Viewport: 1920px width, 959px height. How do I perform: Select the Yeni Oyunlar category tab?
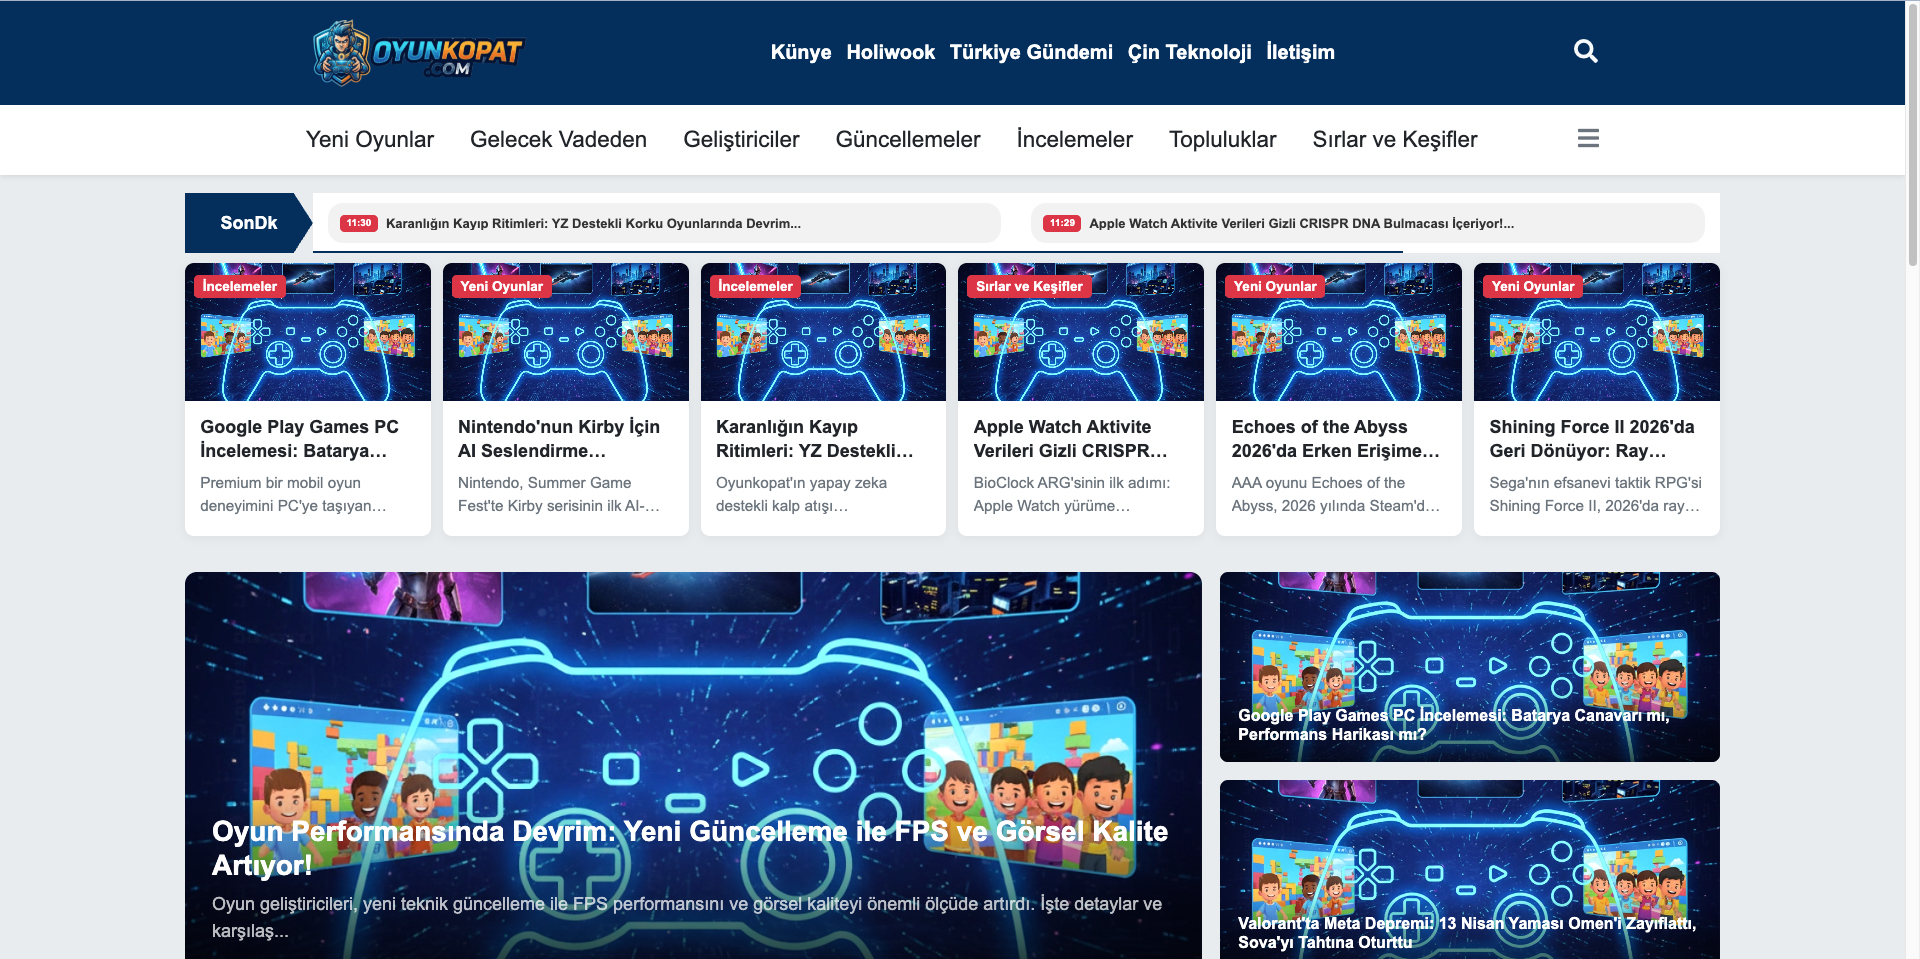point(370,139)
